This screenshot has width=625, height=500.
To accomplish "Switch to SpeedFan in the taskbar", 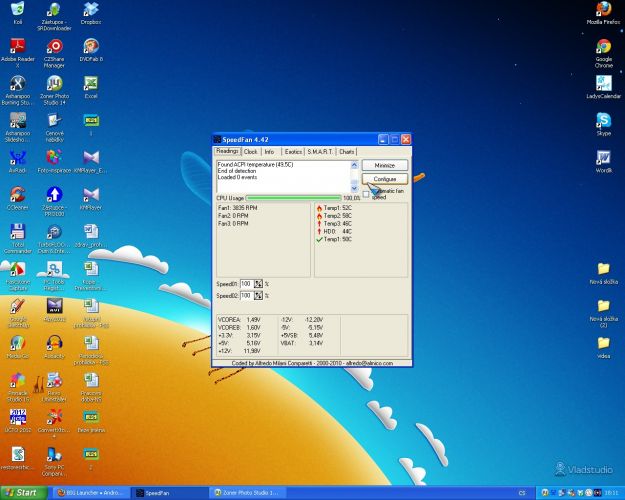I will point(169,493).
